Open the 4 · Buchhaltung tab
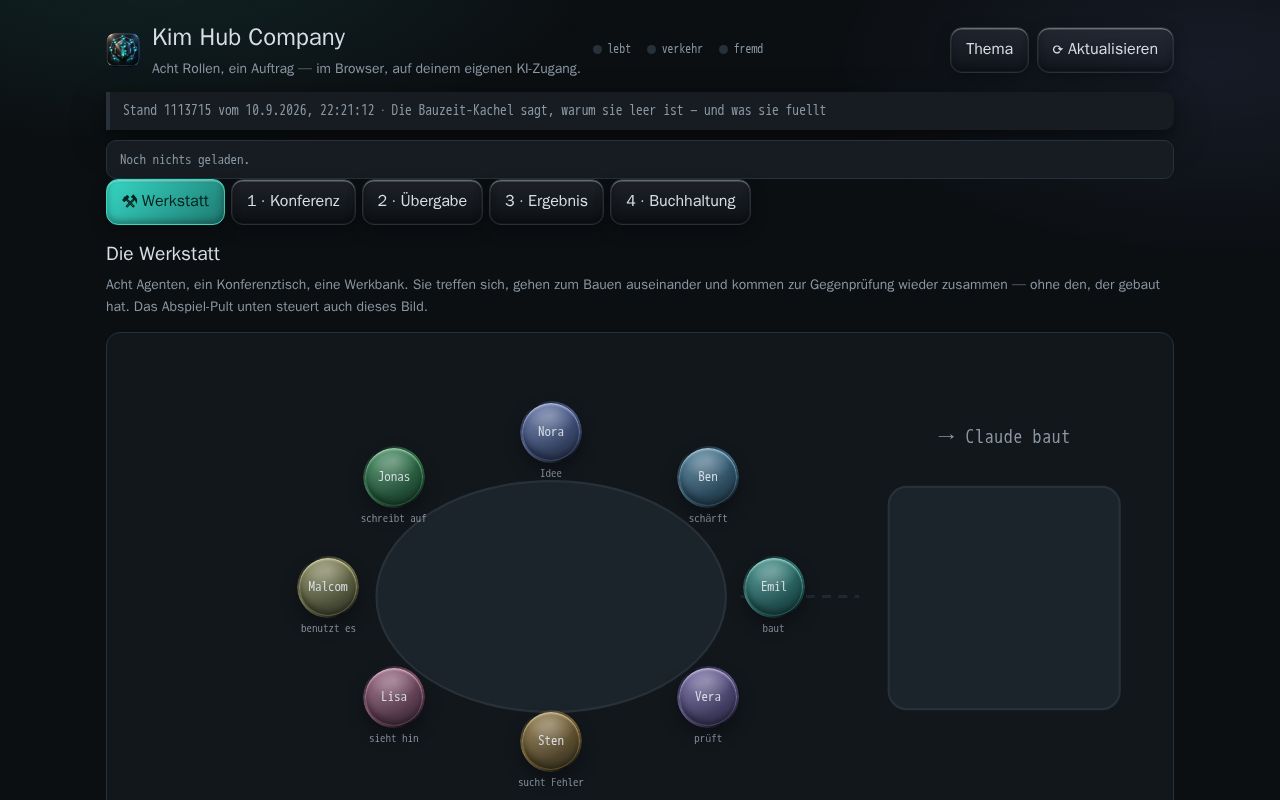Viewport: 1280px width, 800px height. (x=680, y=202)
